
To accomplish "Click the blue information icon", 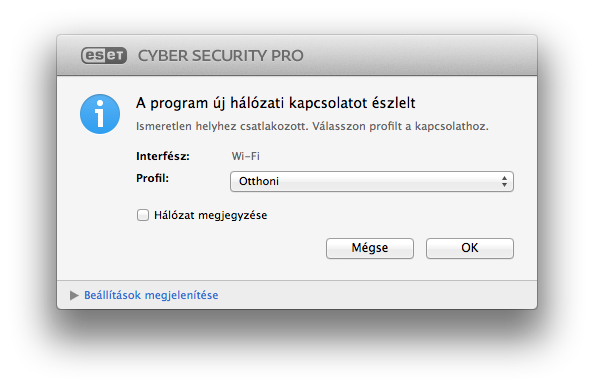I will tap(100, 114).
